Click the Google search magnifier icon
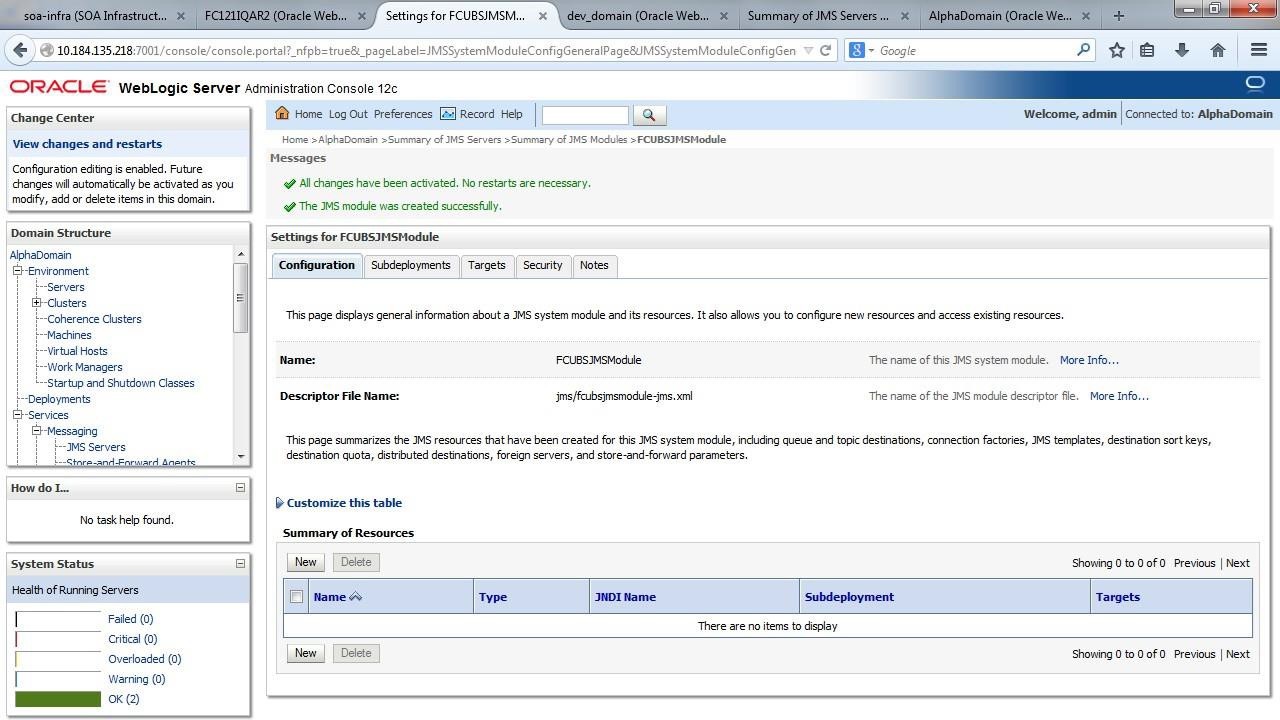Screen dimensions: 1280x720 (x=1083, y=50)
